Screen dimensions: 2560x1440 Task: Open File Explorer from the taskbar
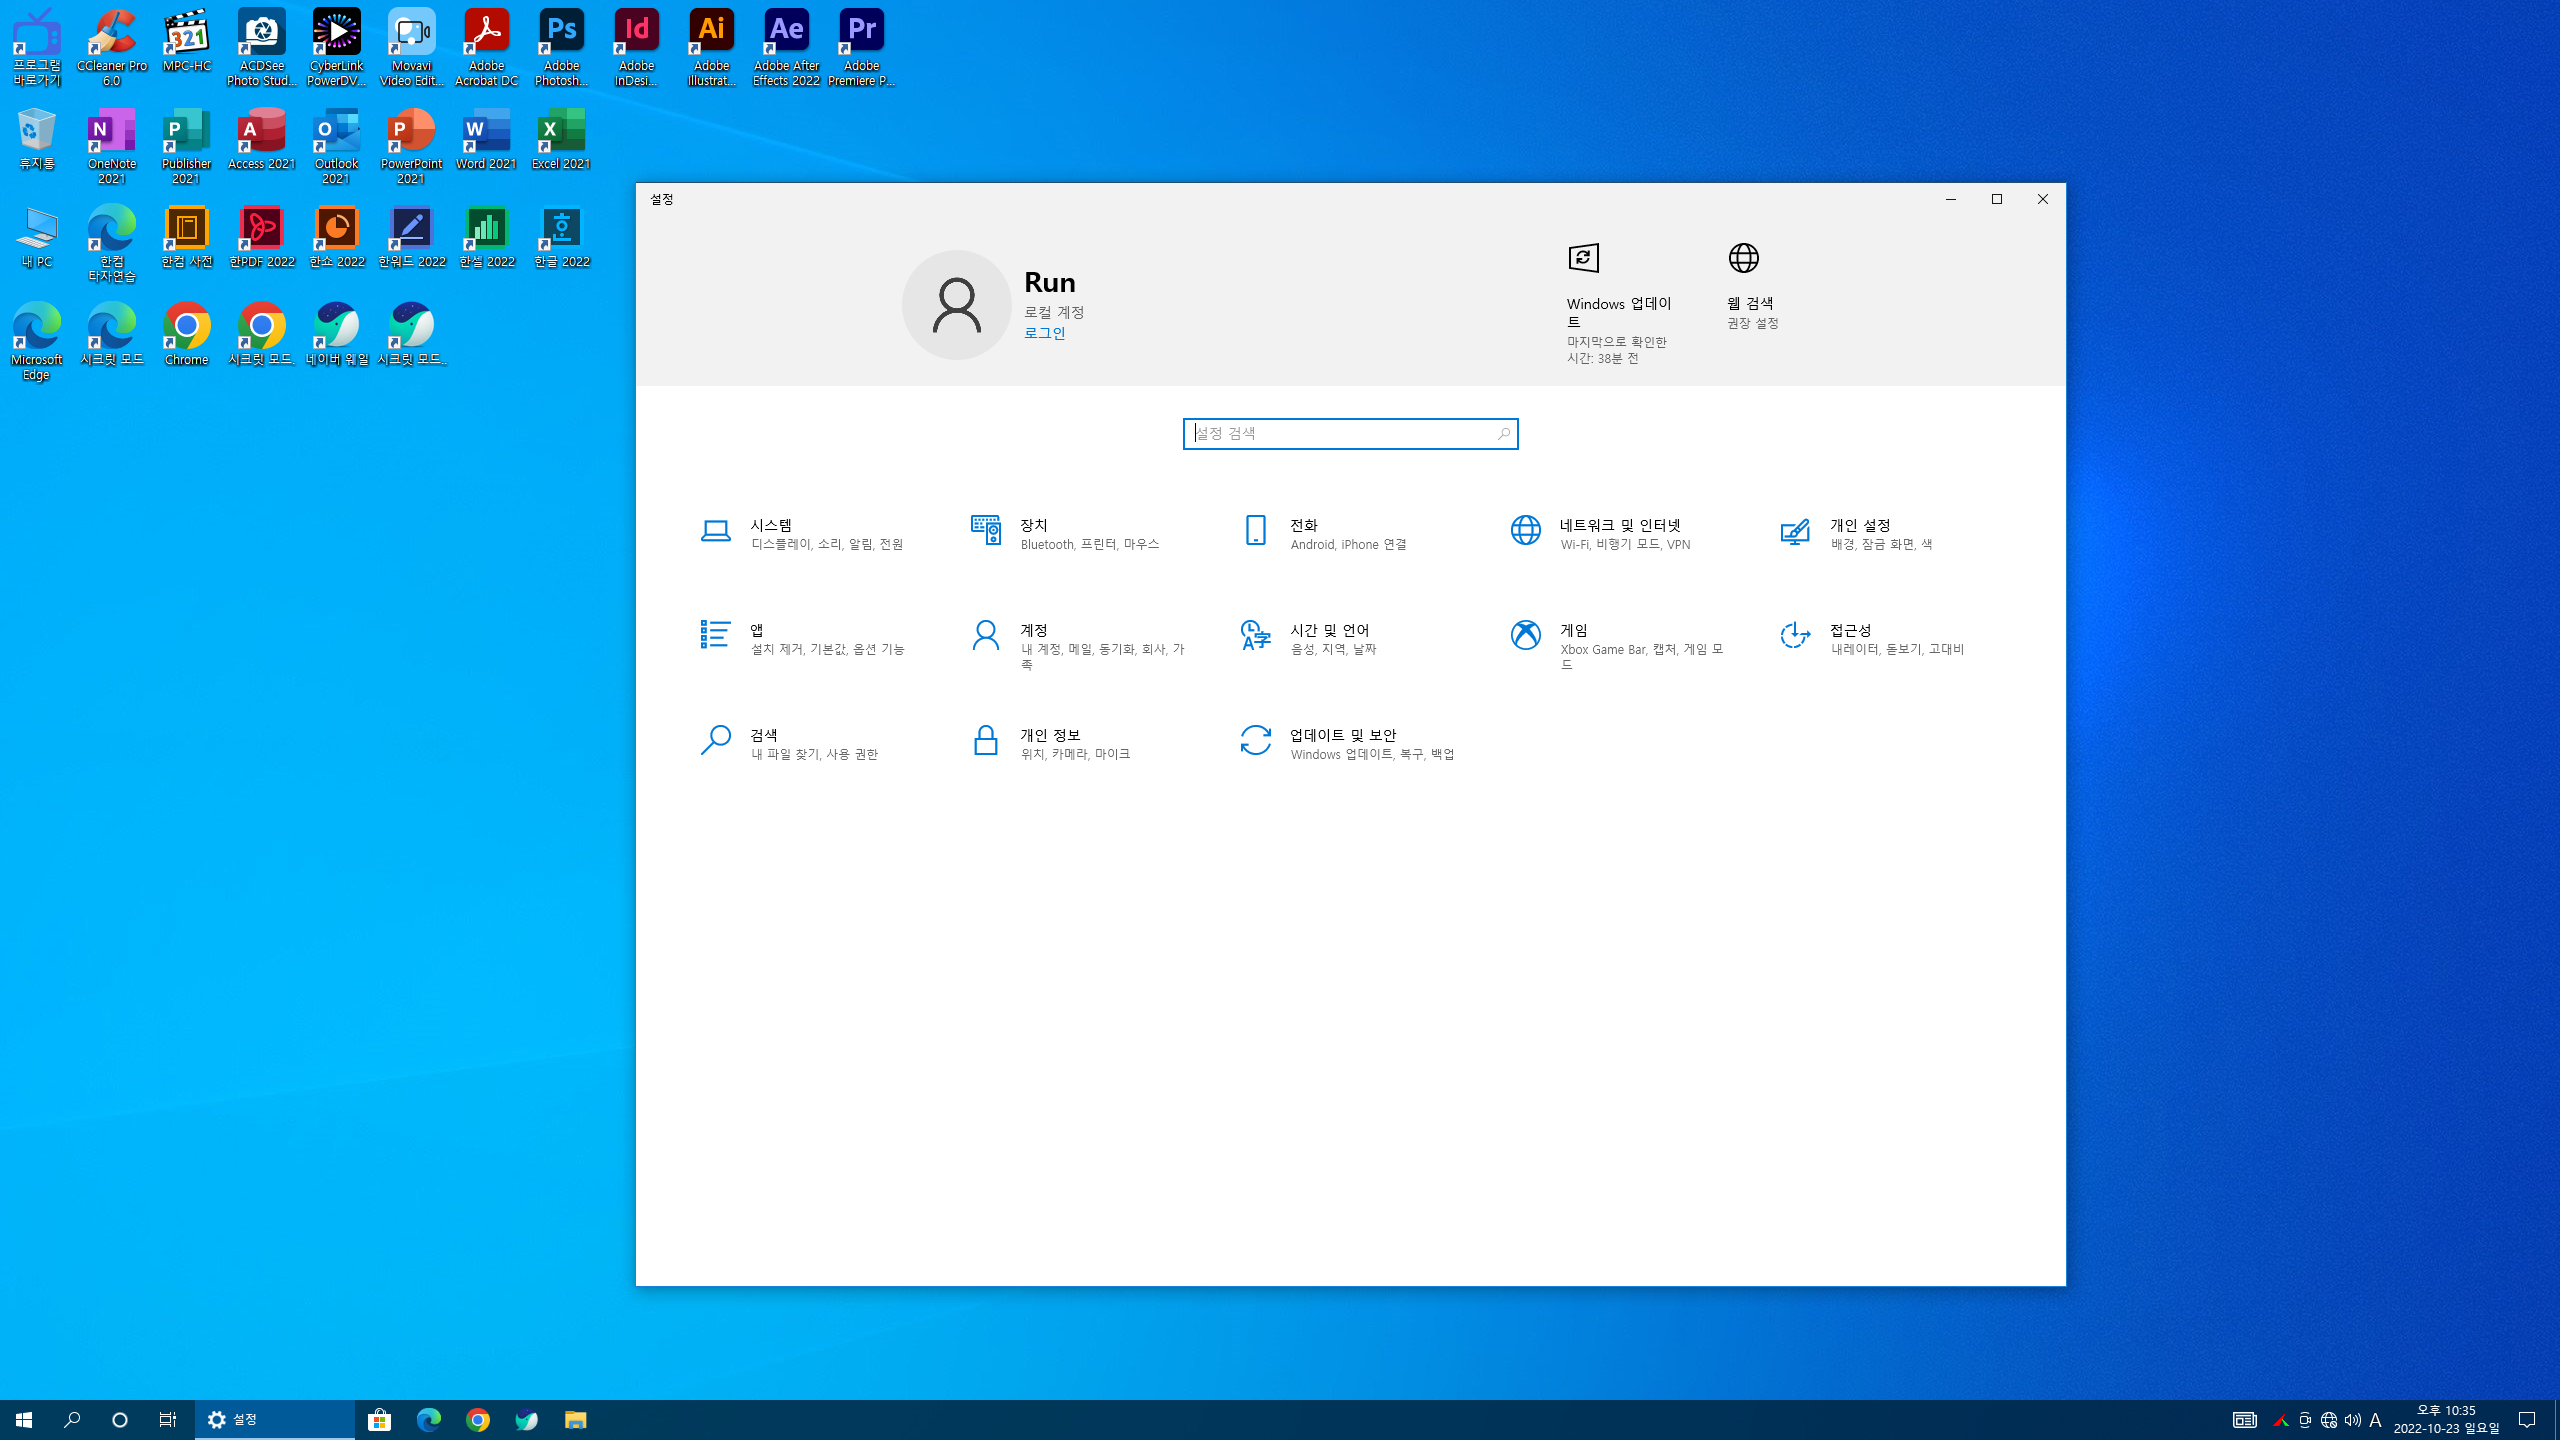point(575,1420)
